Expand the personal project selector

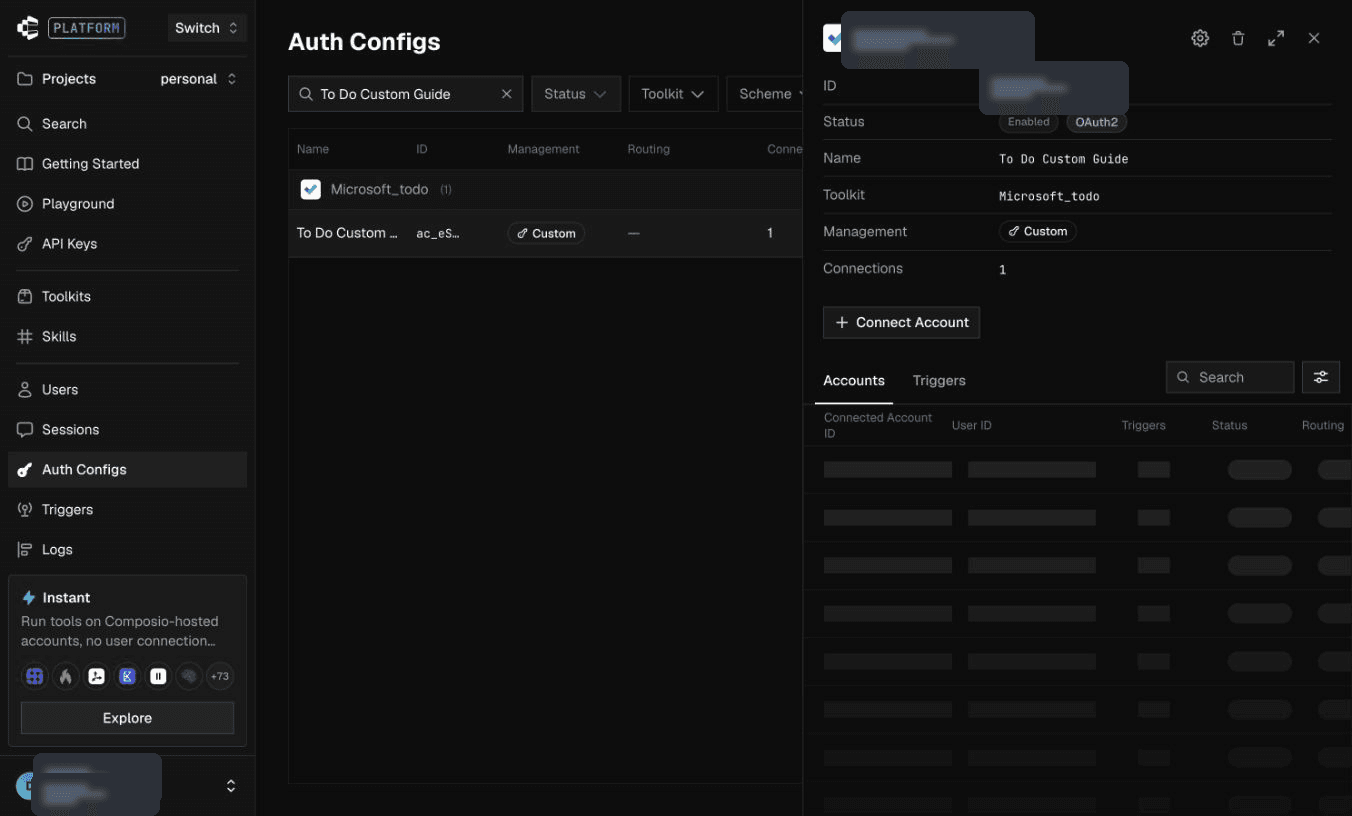[198, 79]
